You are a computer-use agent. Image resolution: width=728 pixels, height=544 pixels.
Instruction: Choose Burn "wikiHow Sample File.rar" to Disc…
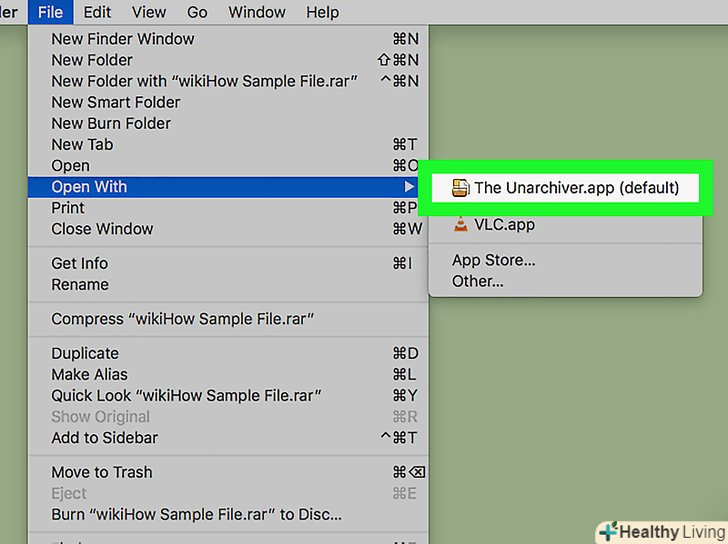pyautogui.click(x=196, y=514)
